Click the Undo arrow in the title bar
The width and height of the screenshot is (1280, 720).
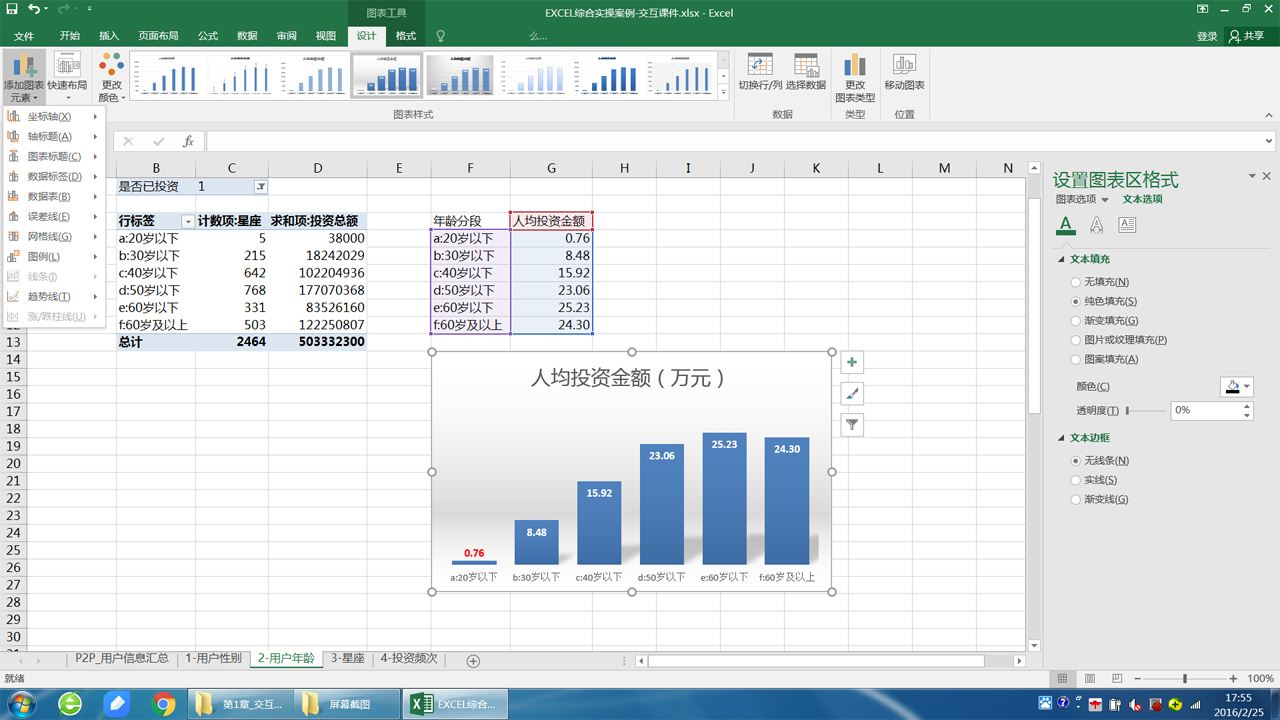click(34, 11)
